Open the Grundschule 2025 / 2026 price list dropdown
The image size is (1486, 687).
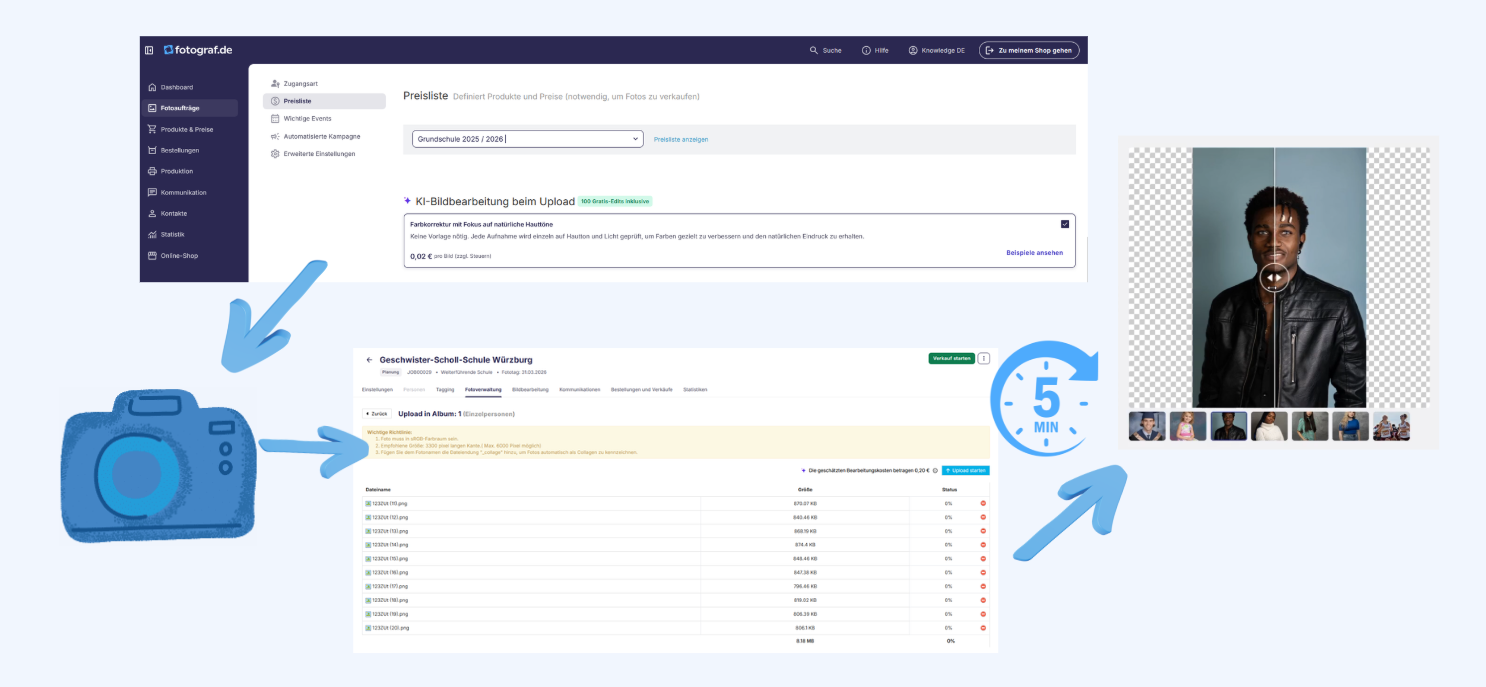(x=528, y=139)
